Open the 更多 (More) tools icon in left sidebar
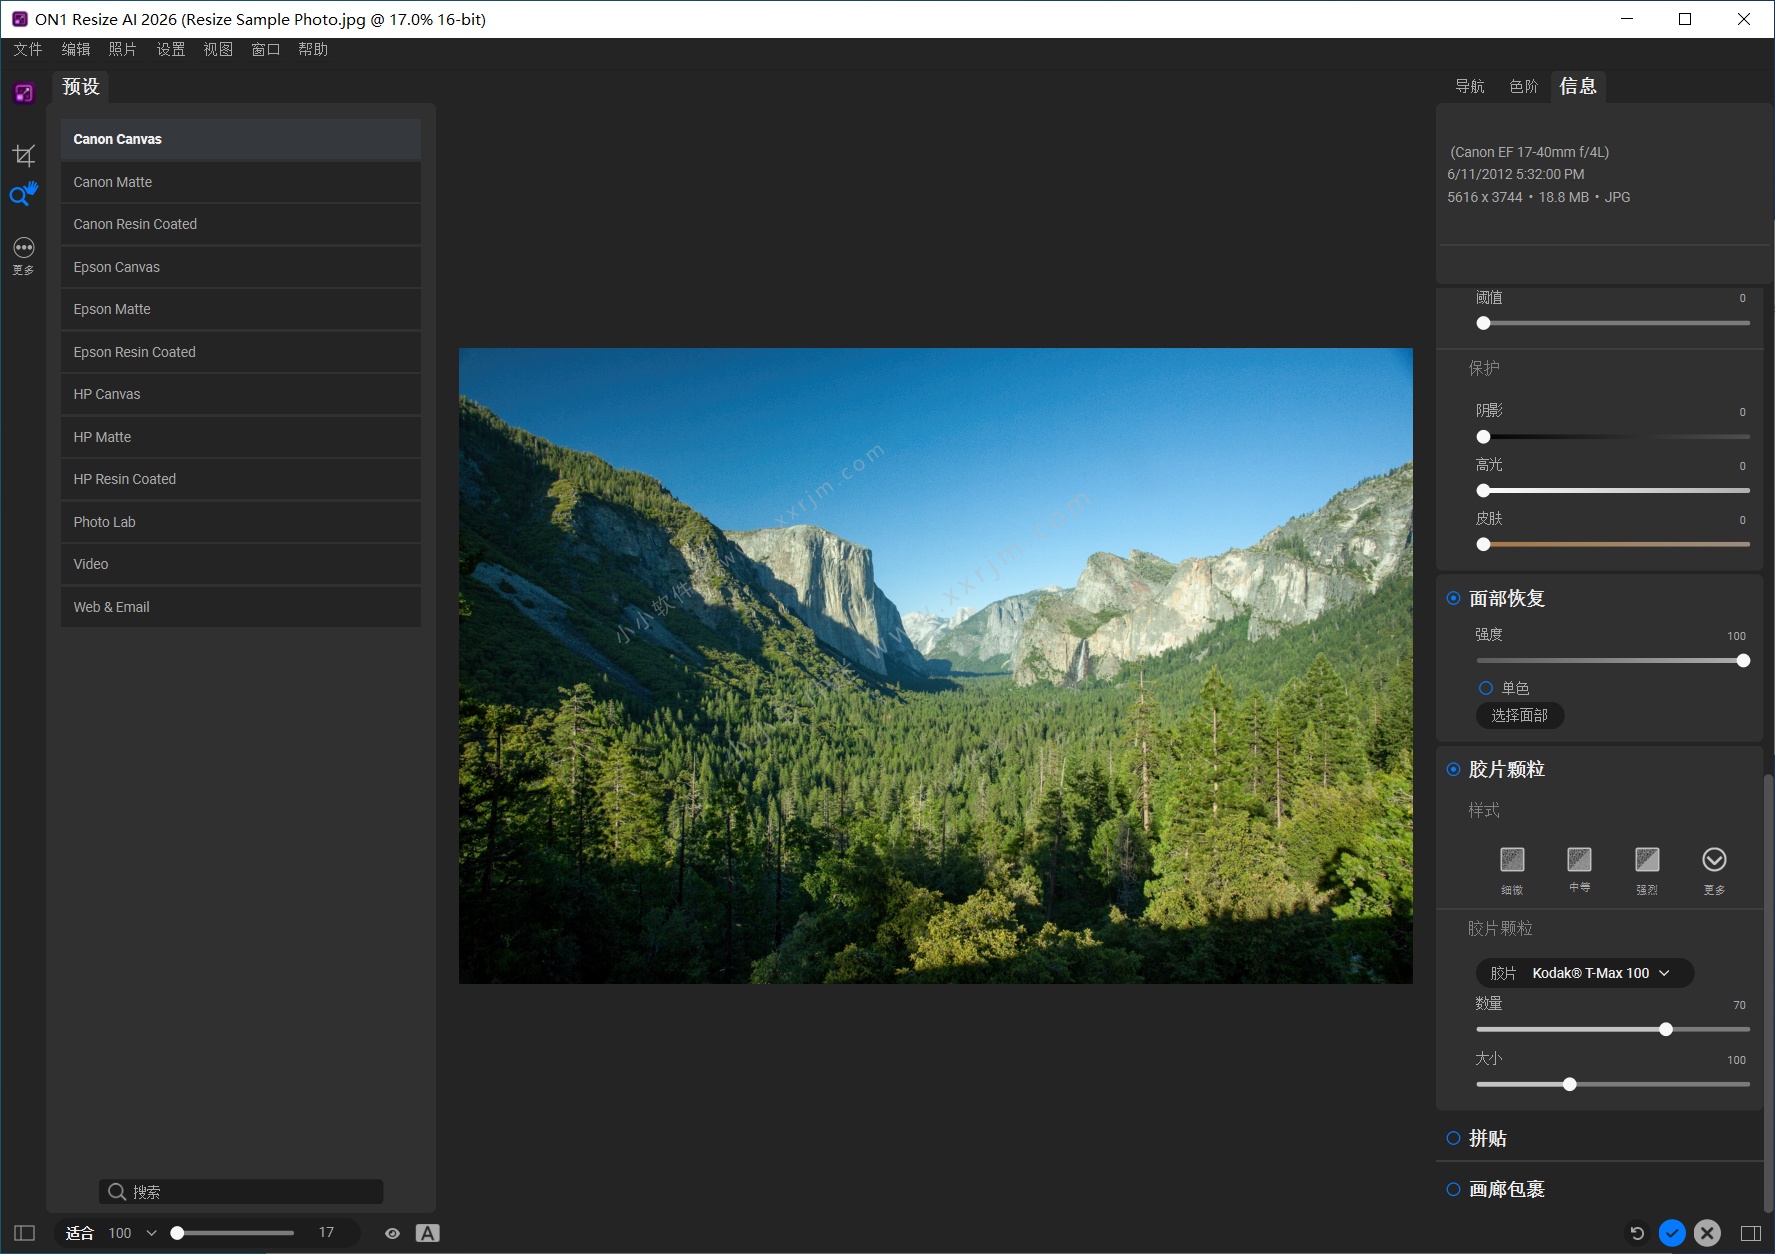This screenshot has height=1254, width=1775. pos(24,254)
